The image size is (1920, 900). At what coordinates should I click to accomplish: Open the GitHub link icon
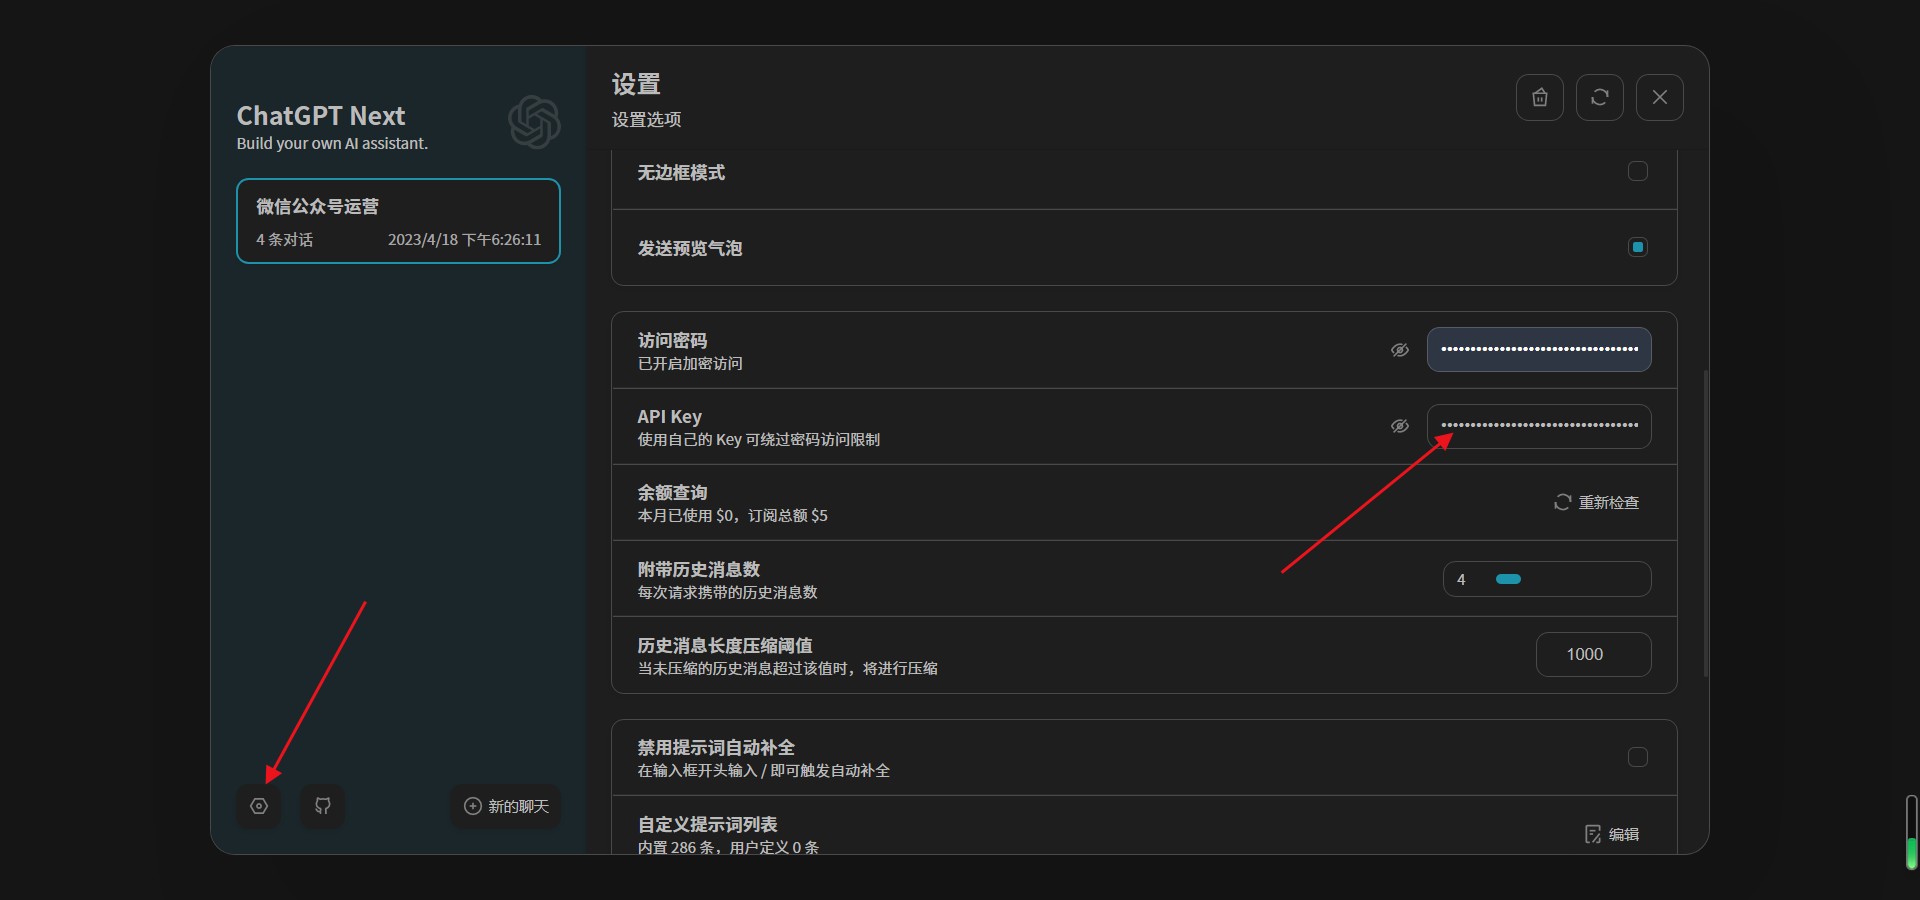pos(323,806)
